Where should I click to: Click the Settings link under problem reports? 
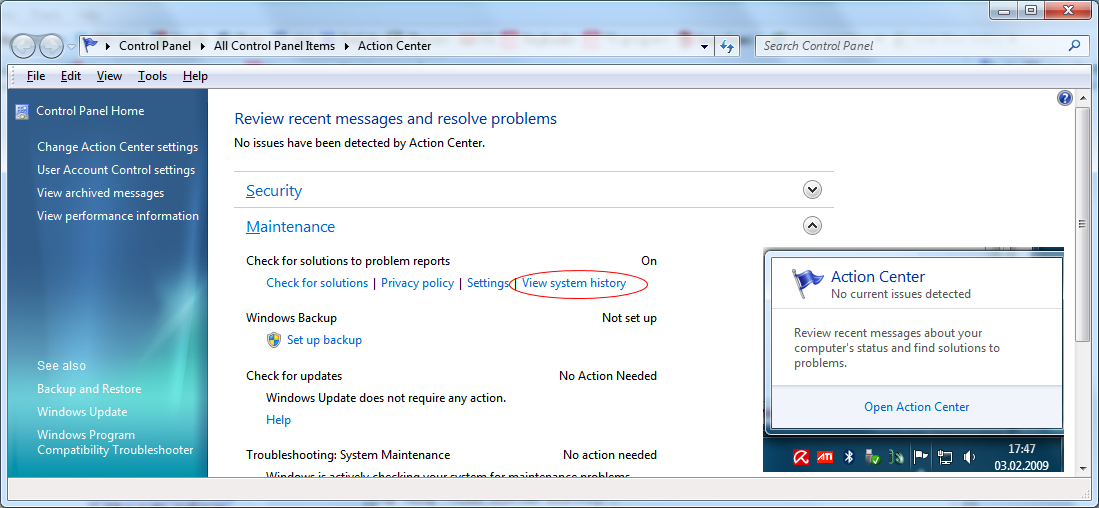(487, 283)
